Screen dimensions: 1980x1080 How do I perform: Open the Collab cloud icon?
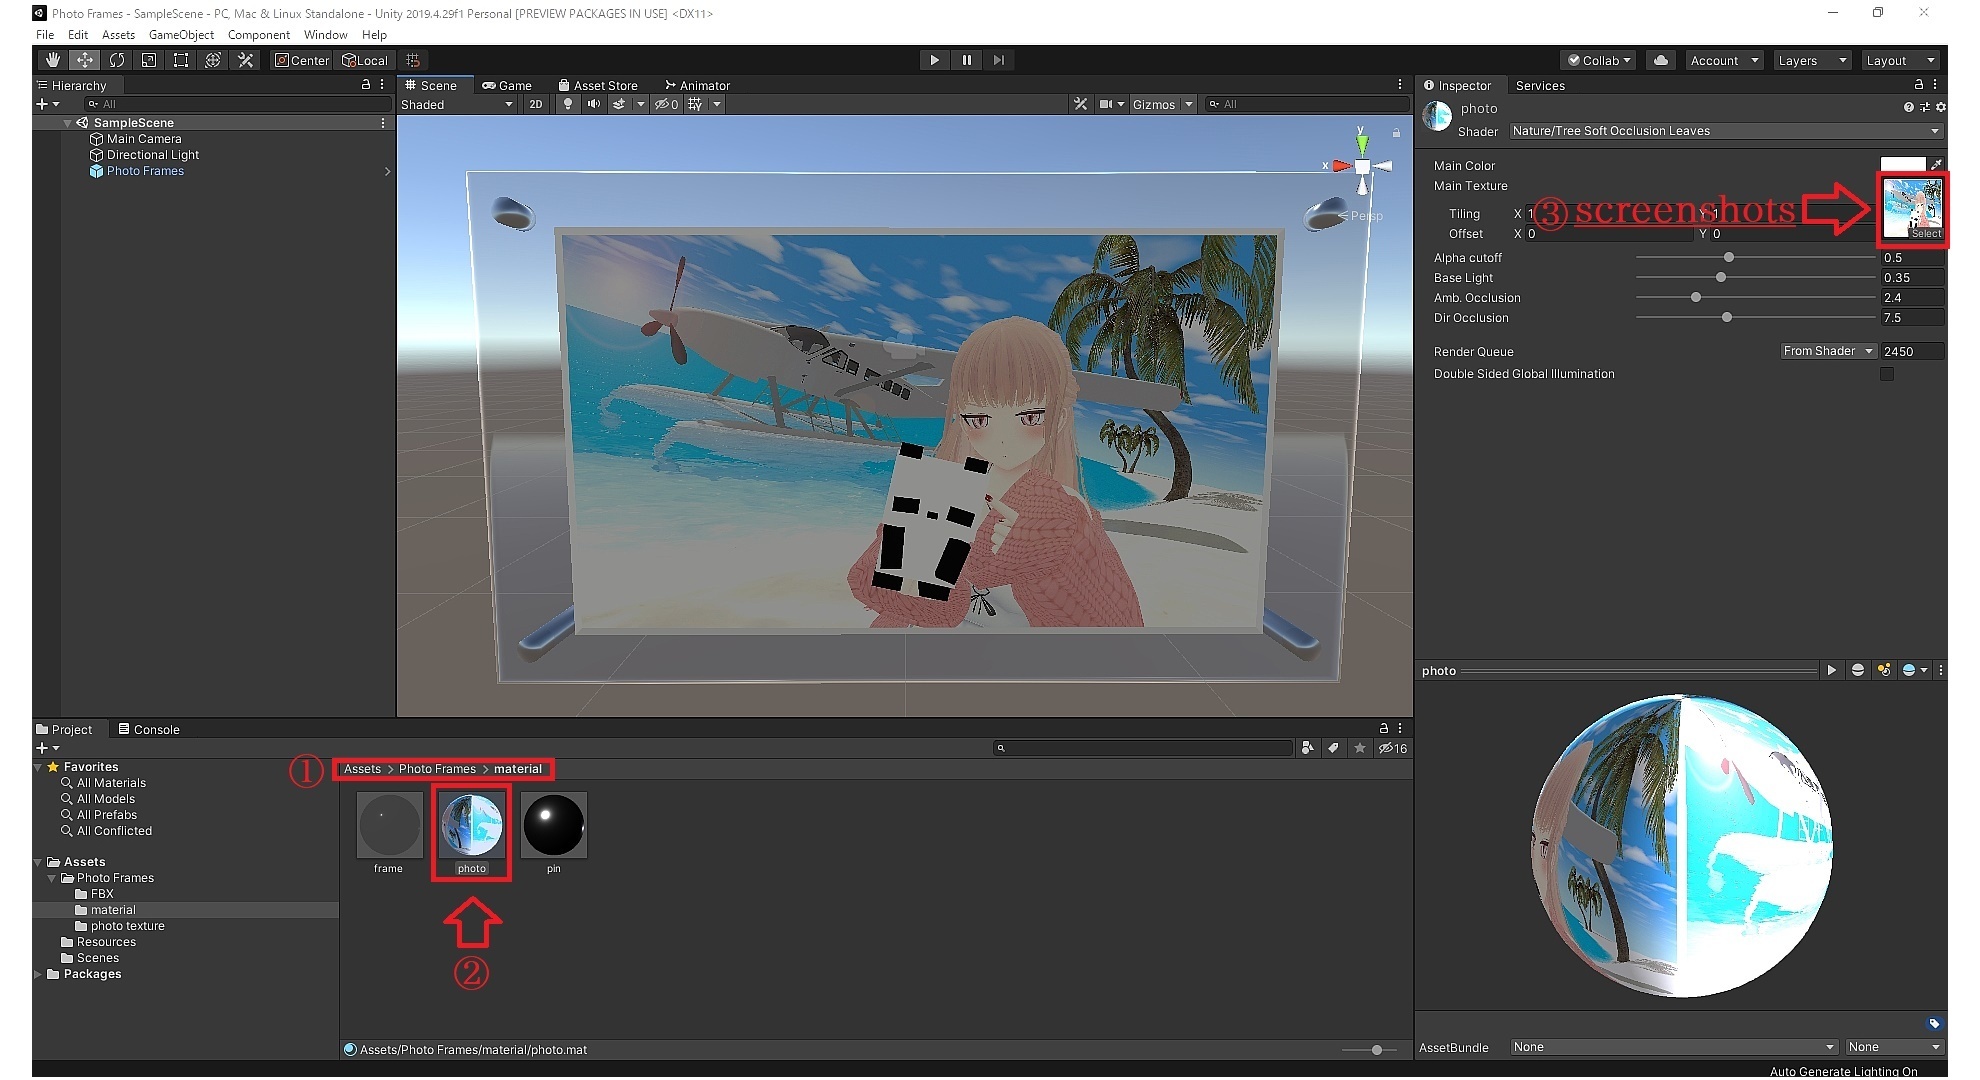(x=1660, y=60)
